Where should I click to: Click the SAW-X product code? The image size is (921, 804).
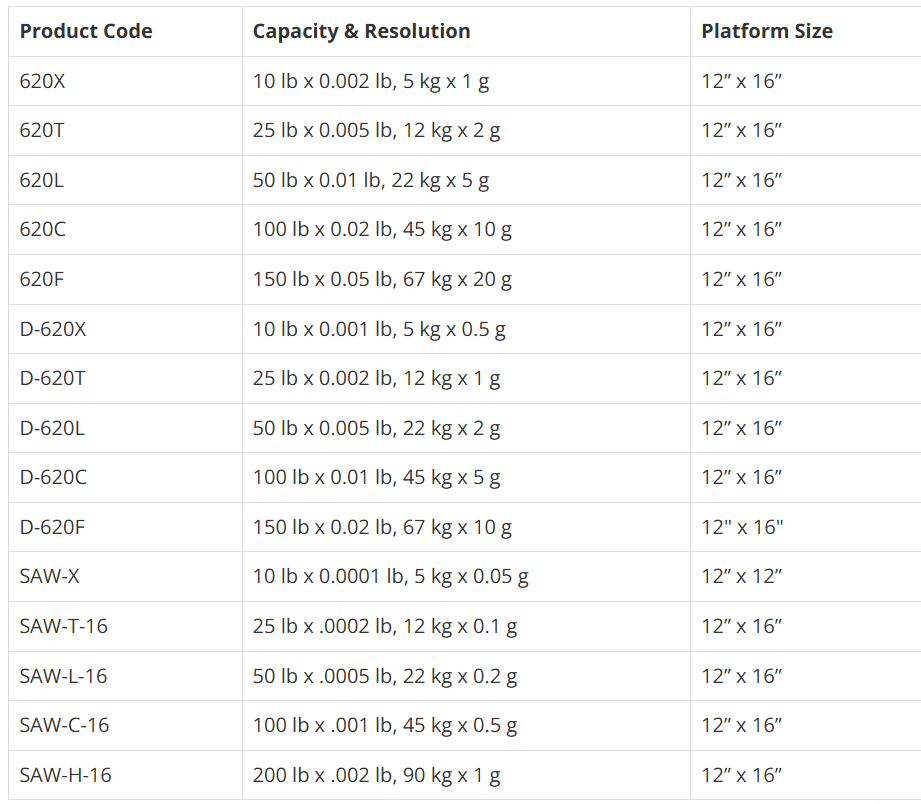[49, 576]
